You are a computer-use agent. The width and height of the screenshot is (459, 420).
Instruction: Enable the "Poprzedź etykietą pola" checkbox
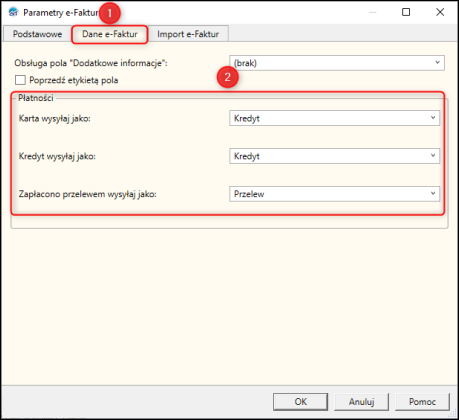click(x=20, y=80)
